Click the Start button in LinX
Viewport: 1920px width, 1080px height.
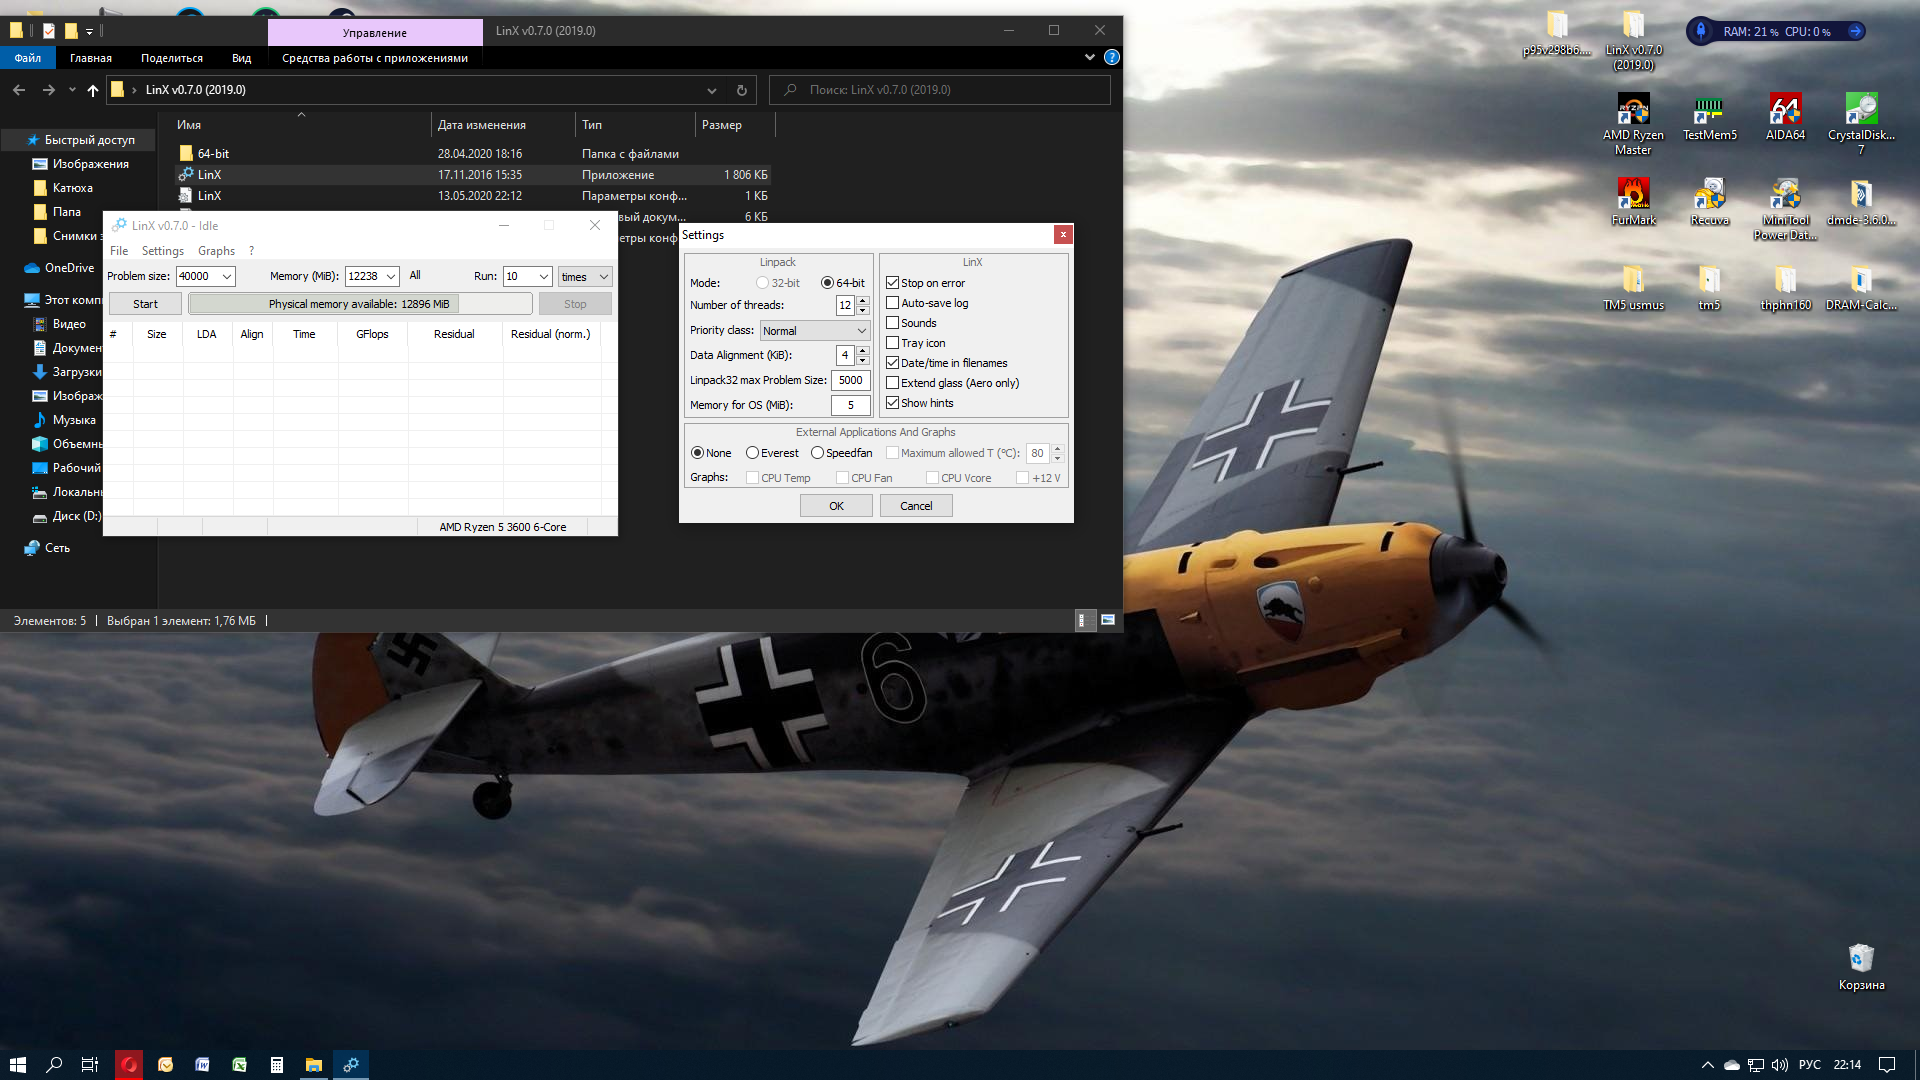145,304
